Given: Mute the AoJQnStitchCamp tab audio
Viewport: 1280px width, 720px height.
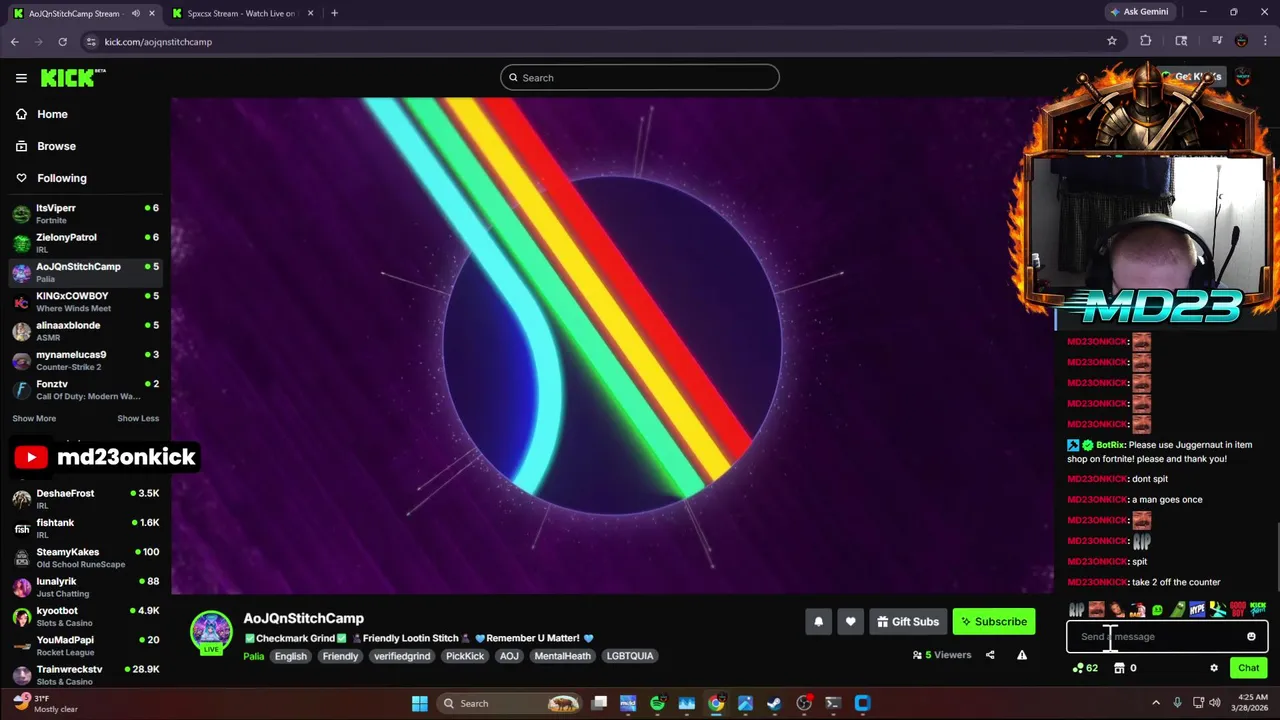Looking at the screenshot, I should coord(135,13).
